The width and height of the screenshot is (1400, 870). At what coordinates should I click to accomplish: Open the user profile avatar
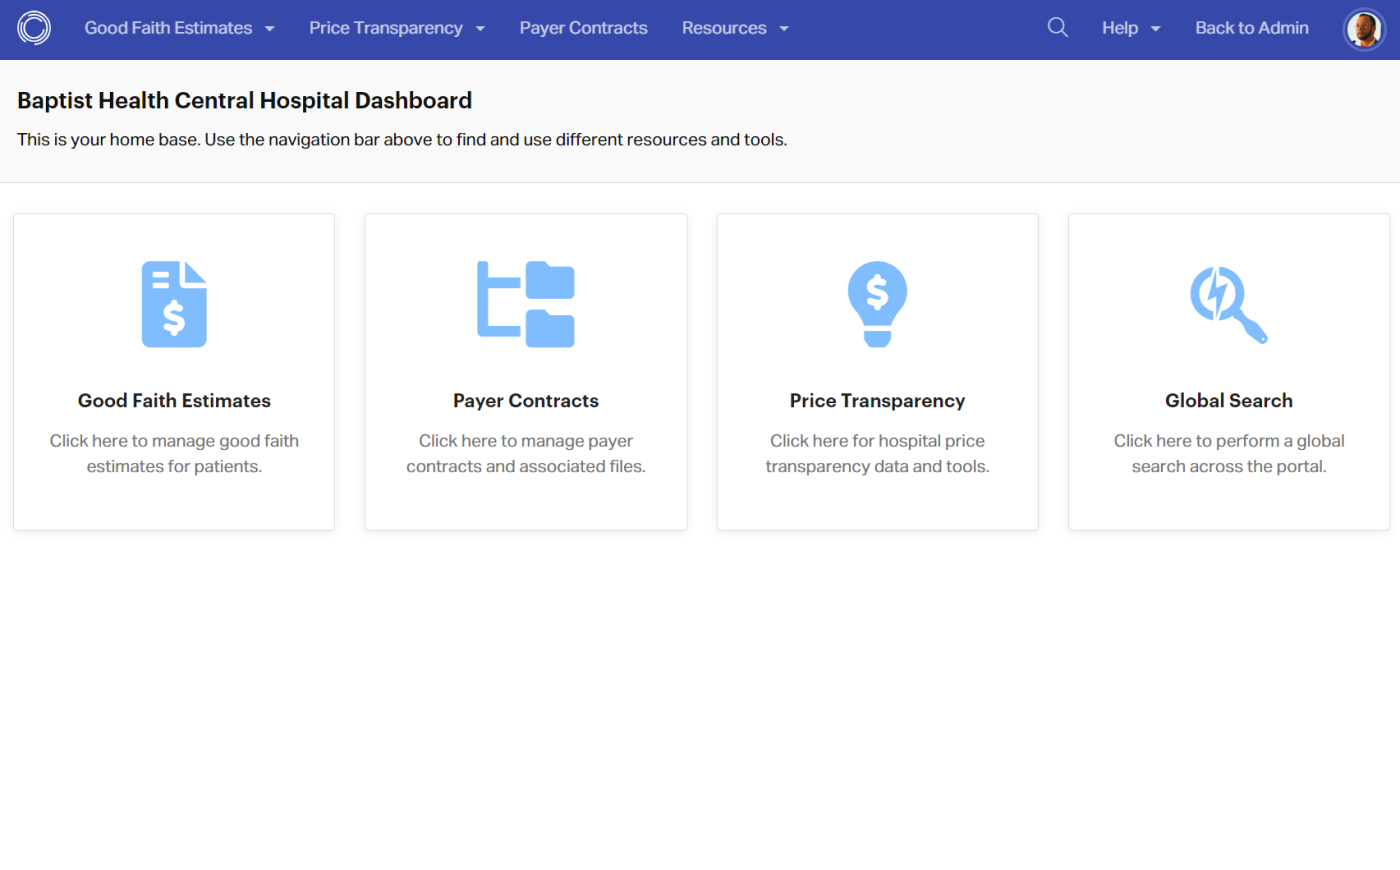pos(1364,29)
